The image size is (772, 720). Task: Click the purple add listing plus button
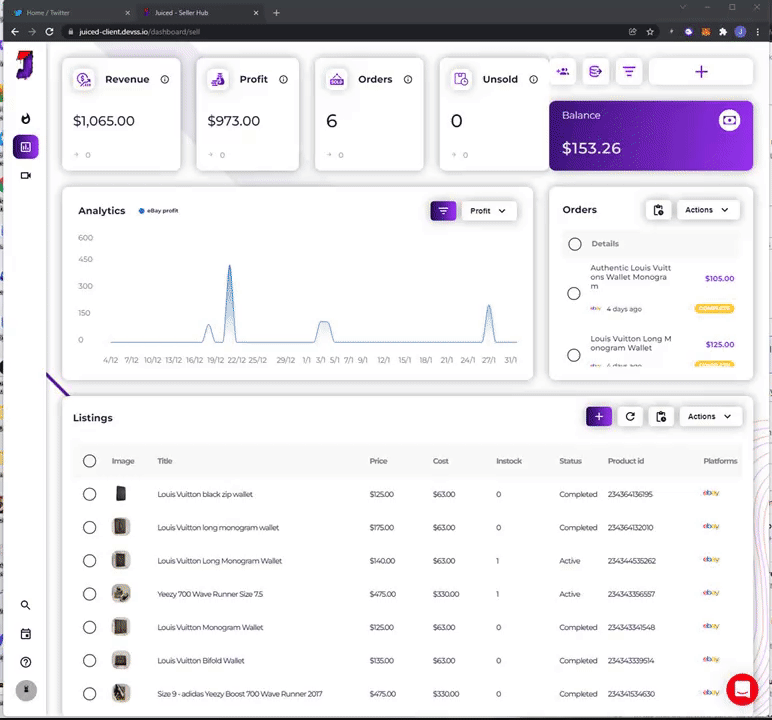[x=599, y=417]
